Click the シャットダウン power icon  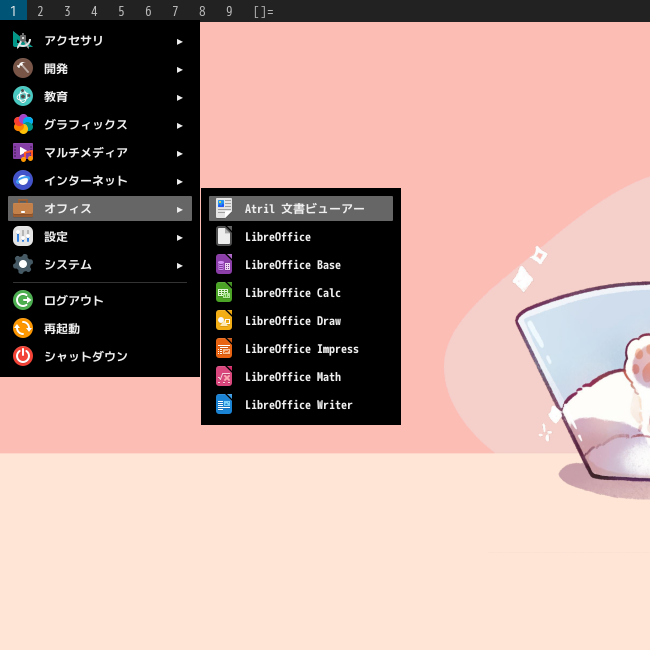23,356
